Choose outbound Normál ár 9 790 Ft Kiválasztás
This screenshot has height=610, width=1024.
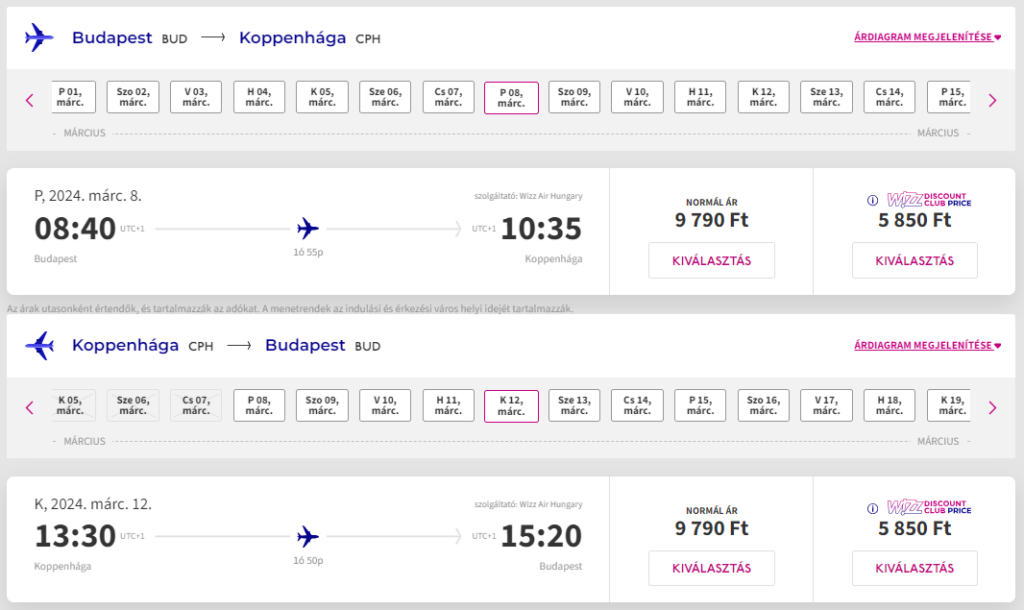tap(711, 261)
